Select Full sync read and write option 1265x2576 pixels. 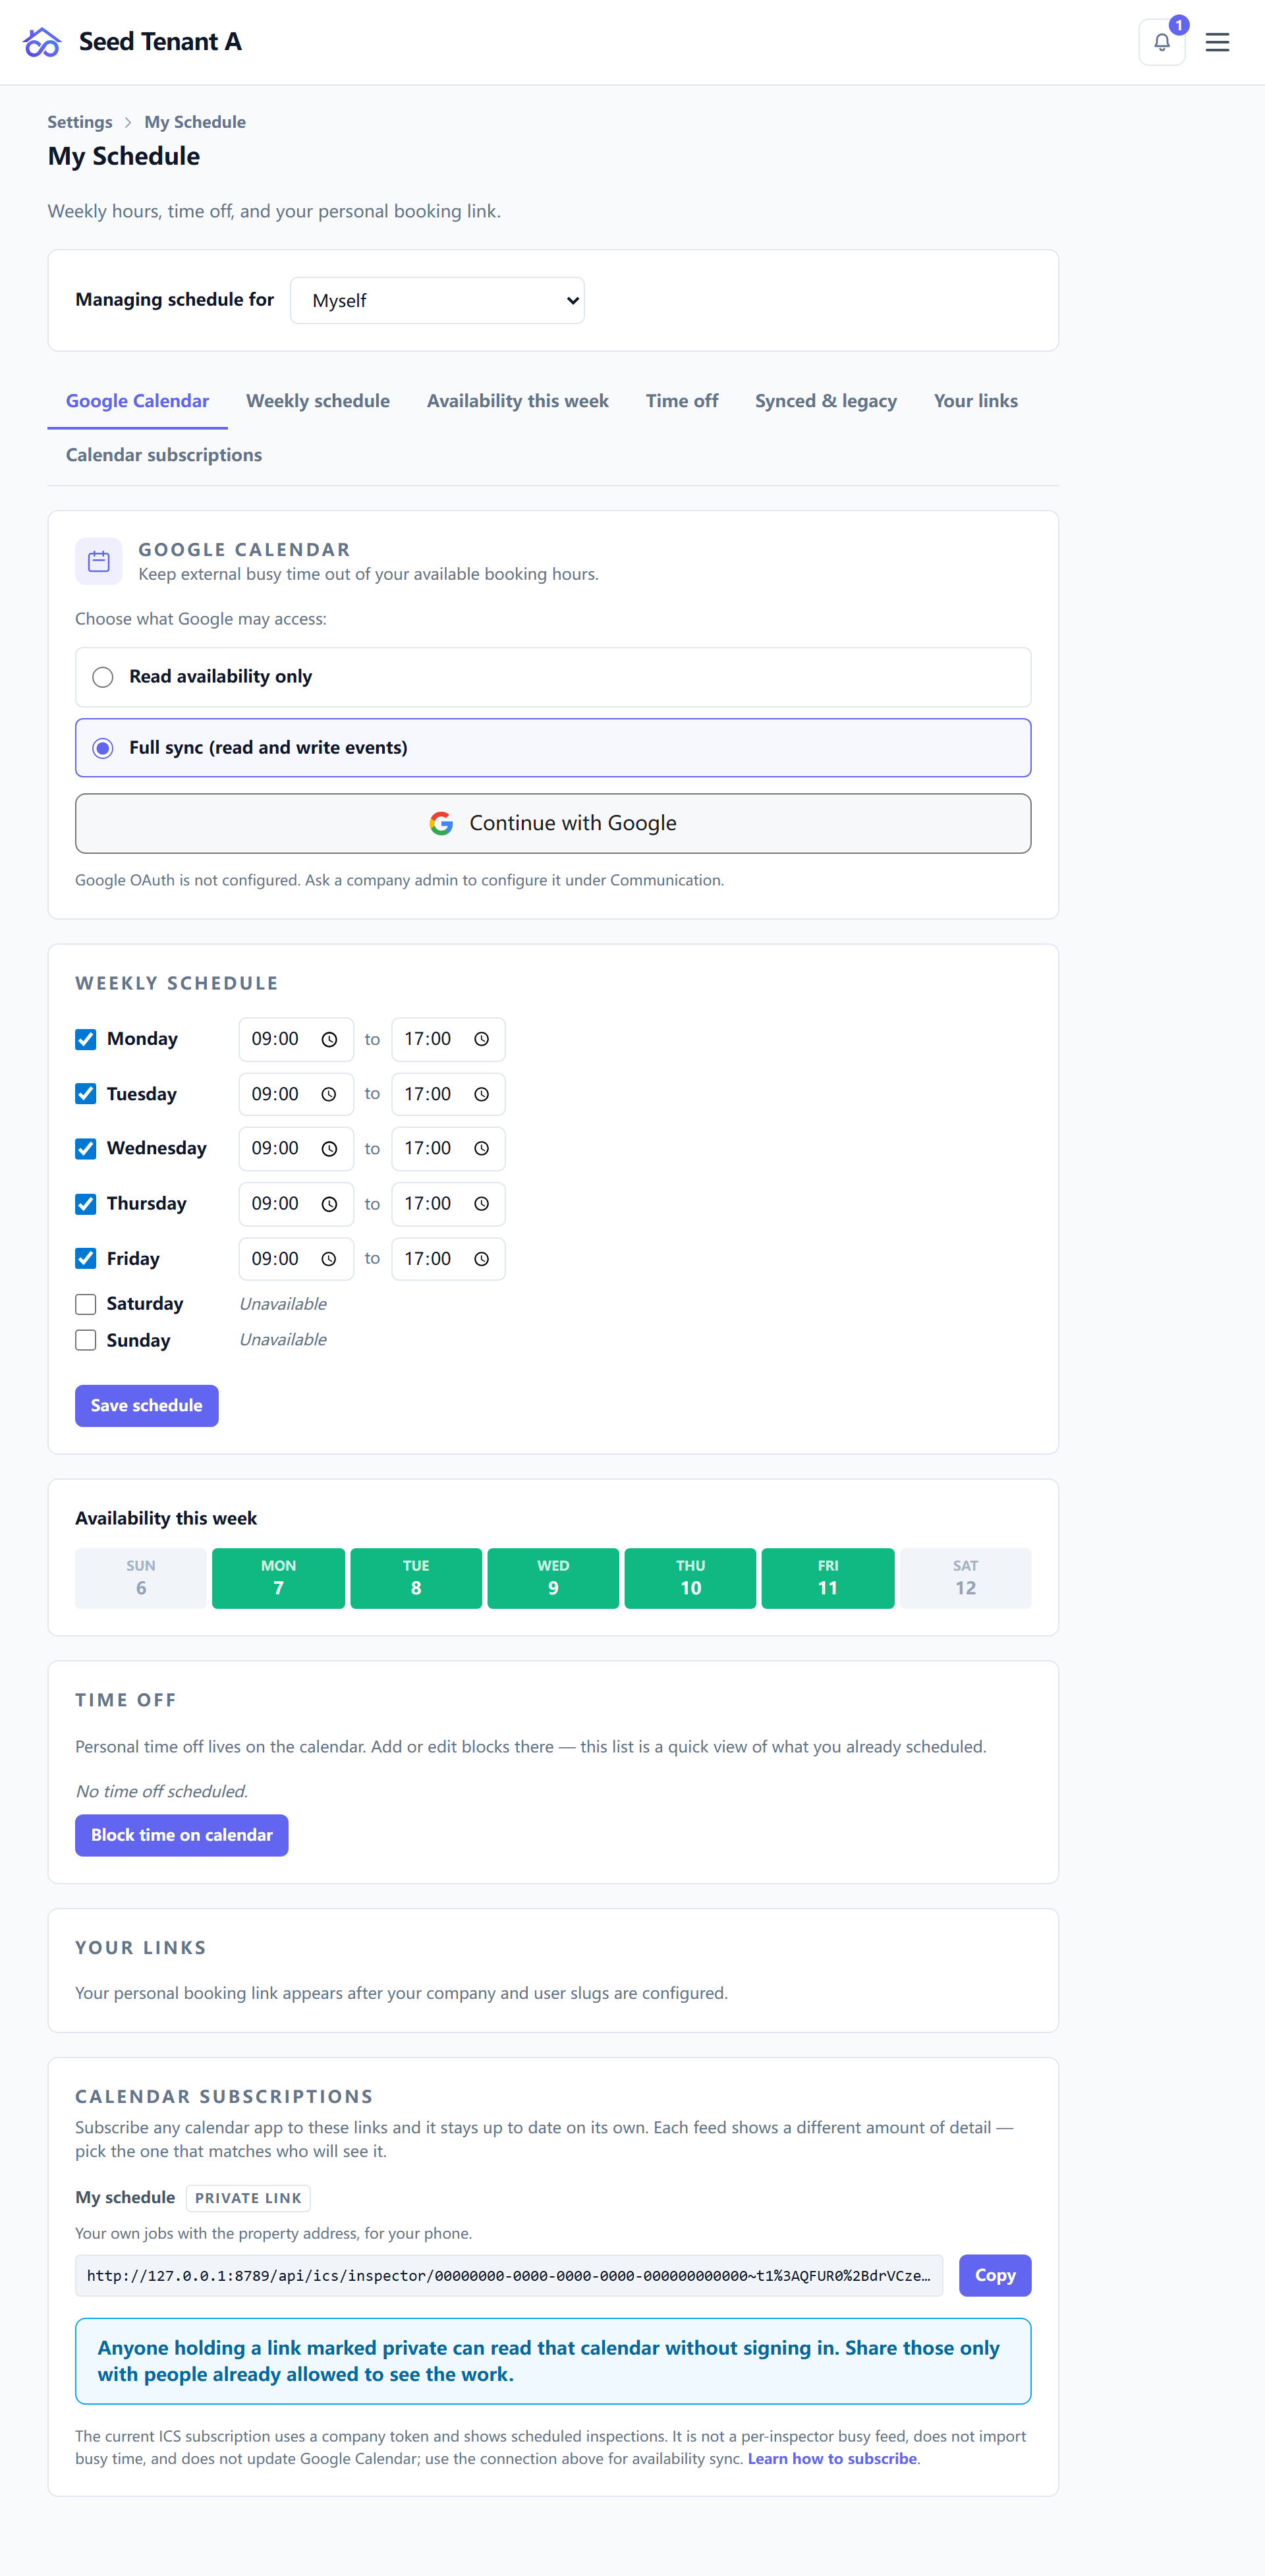point(553,748)
